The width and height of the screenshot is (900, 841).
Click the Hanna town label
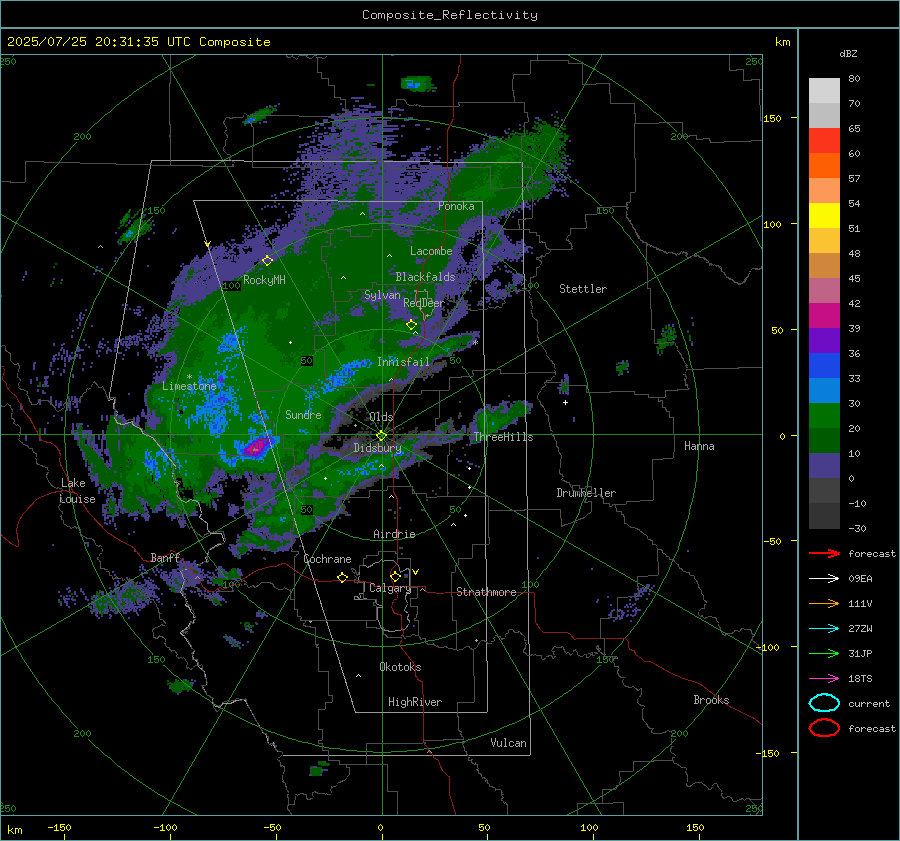699,446
